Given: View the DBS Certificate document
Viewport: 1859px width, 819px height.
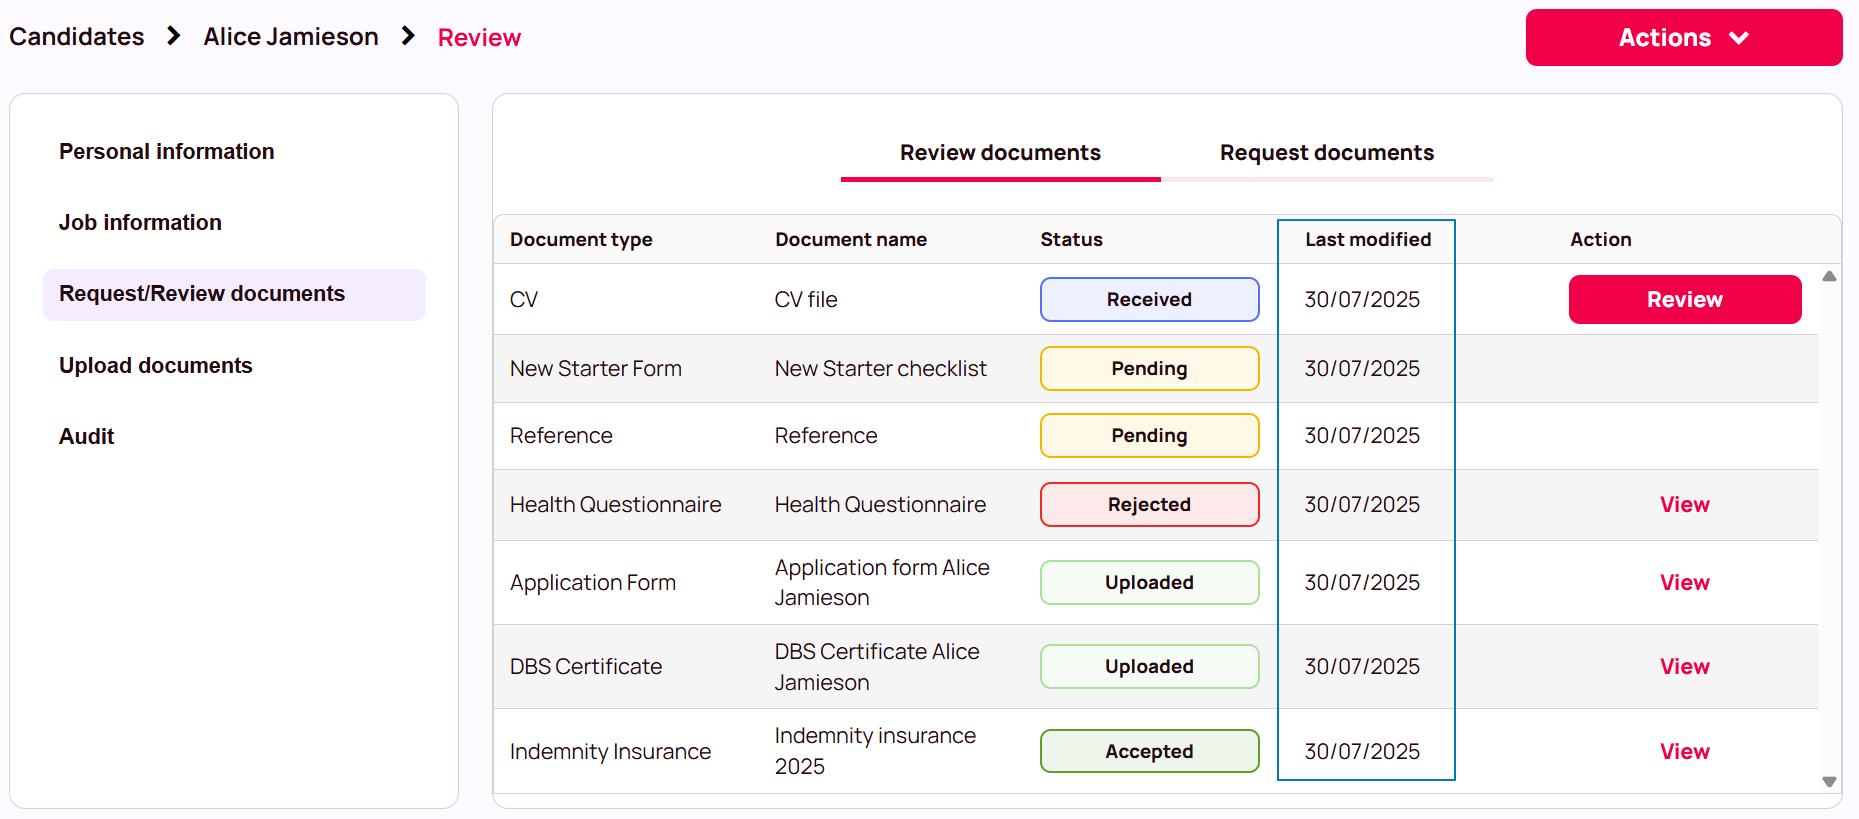Looking at the screenshot, I should 1685,667.
